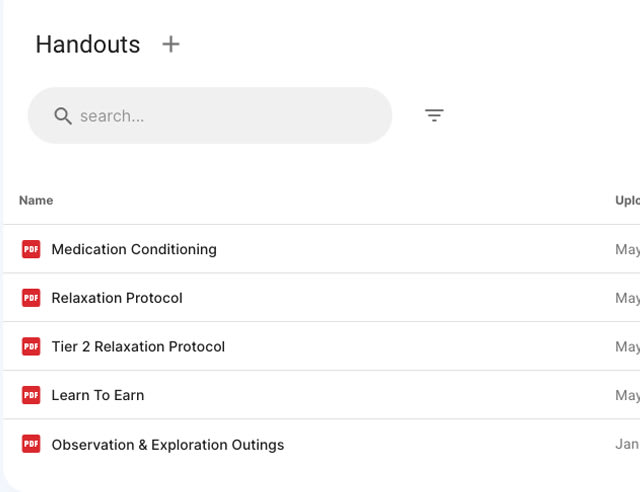The image size is (640, 492).
Task: Focus the handouts search field
Action: click(x=210, y=116)
